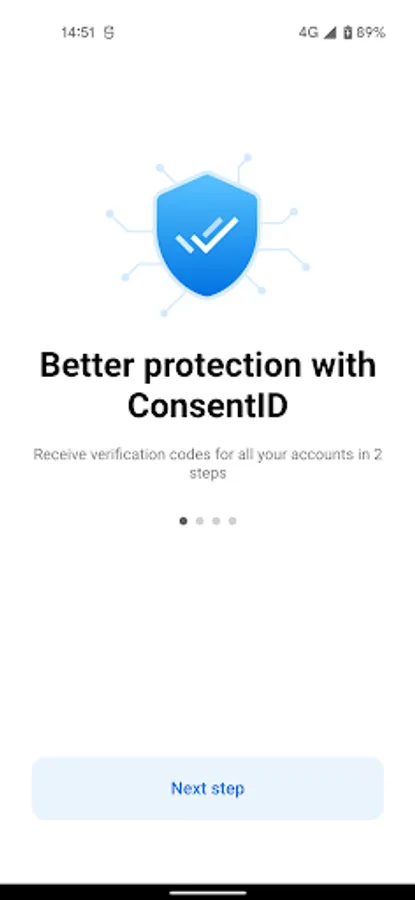Select the second page indicator dot
Image resolution: width=415 pixels, height=900 pixels.
pyautogui.click(x=199, y=521)
